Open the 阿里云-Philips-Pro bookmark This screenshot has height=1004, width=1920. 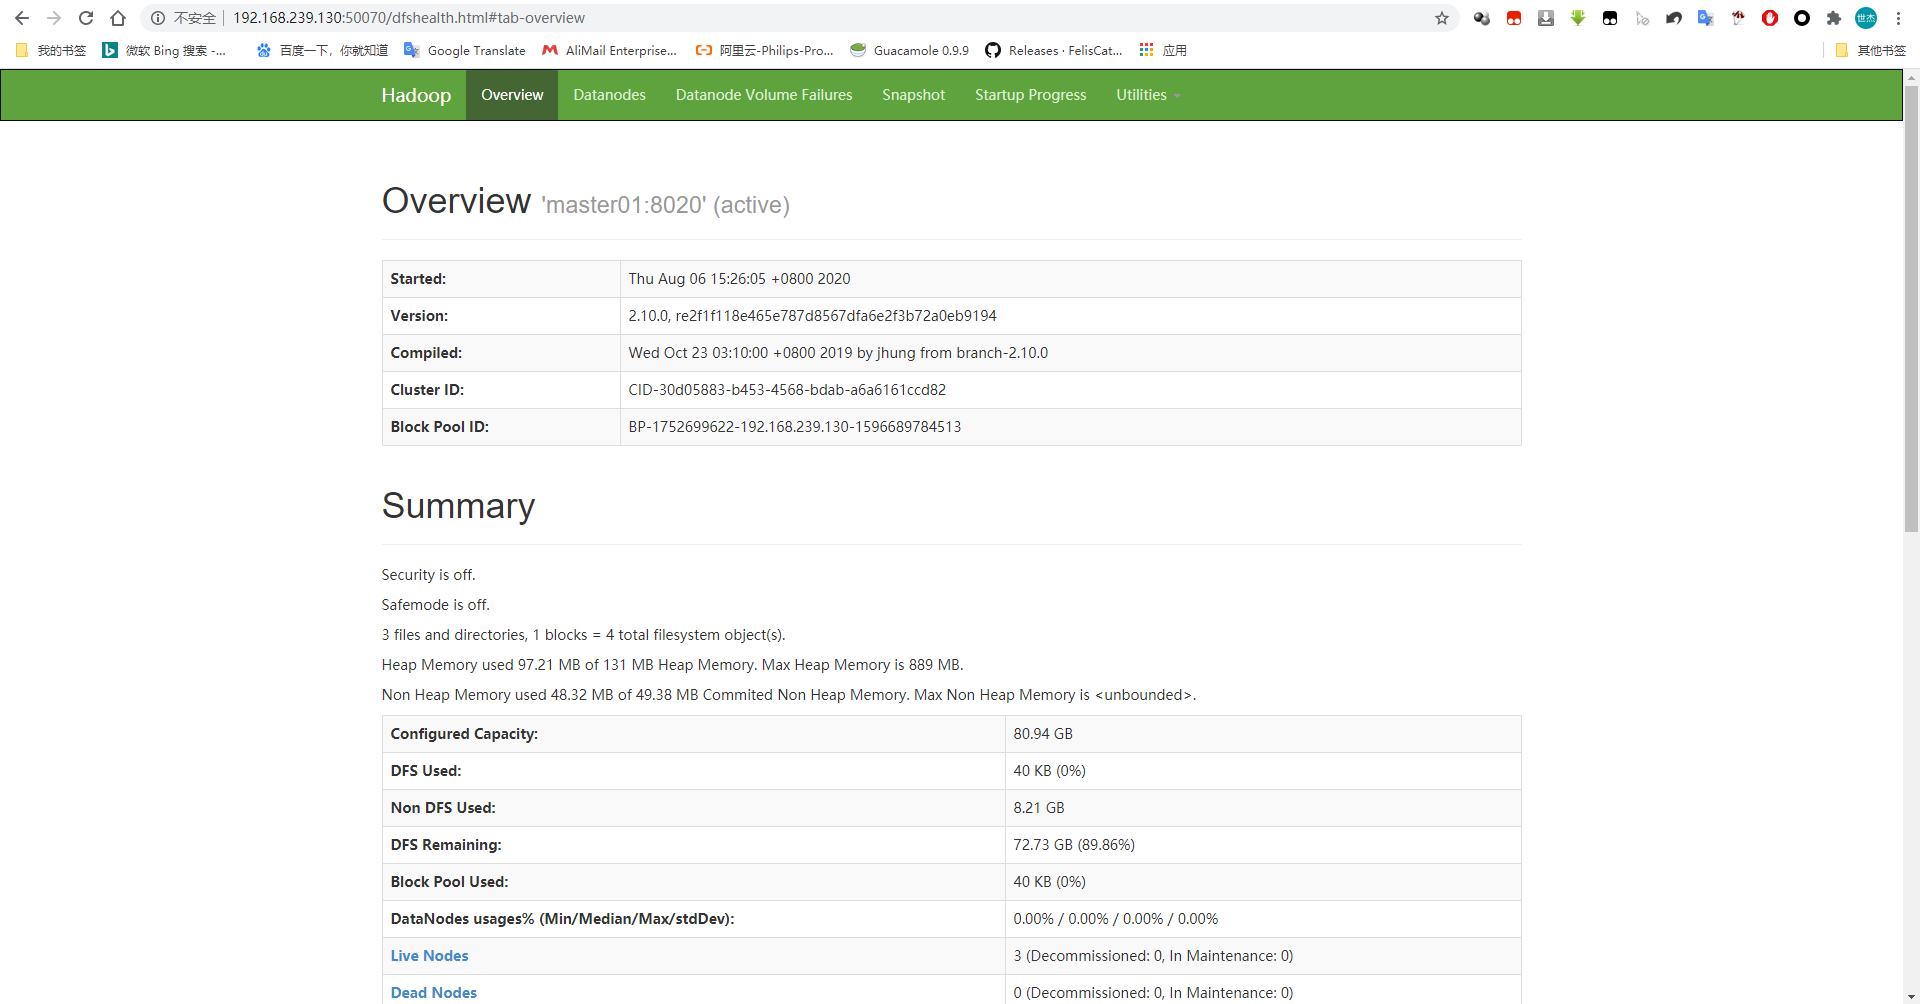[x=765, y=50]
